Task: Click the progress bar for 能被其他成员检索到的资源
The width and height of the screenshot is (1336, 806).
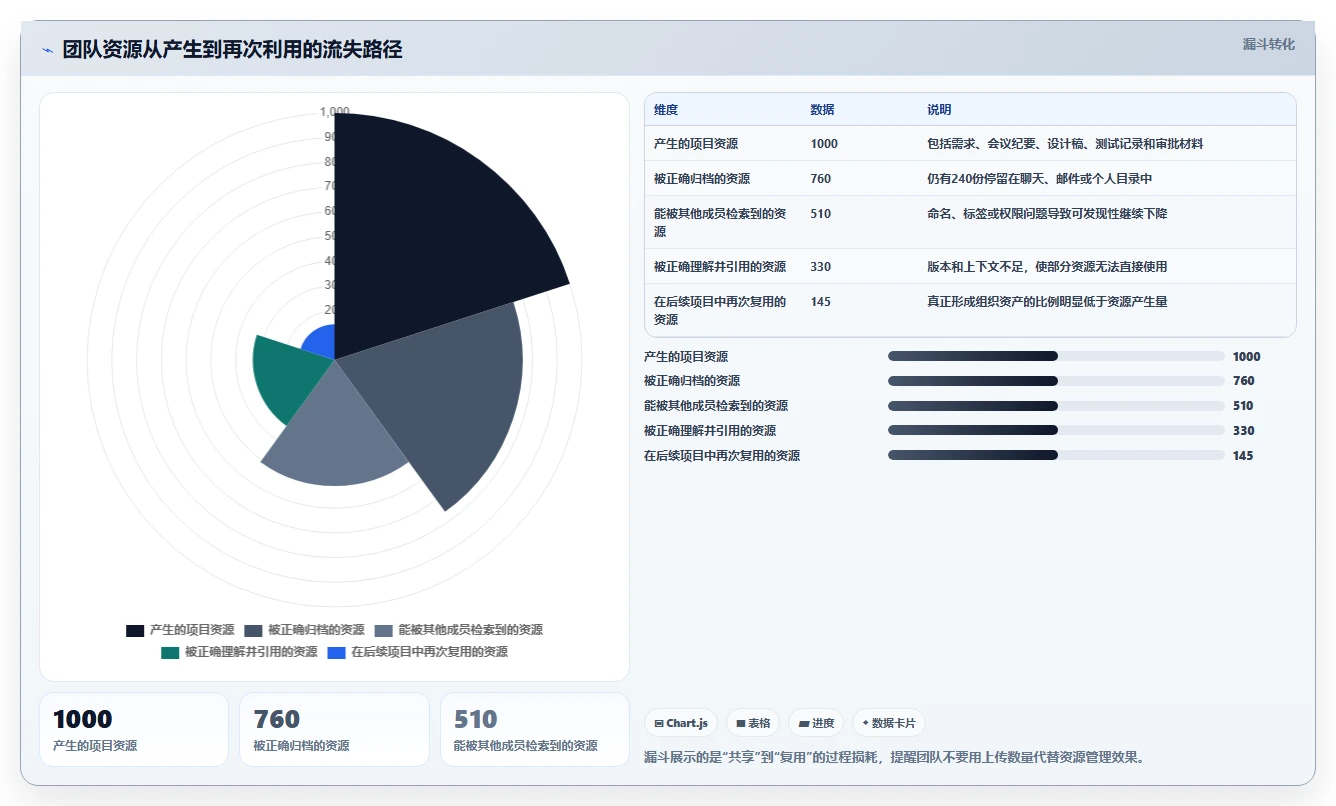Action: 1056,406
